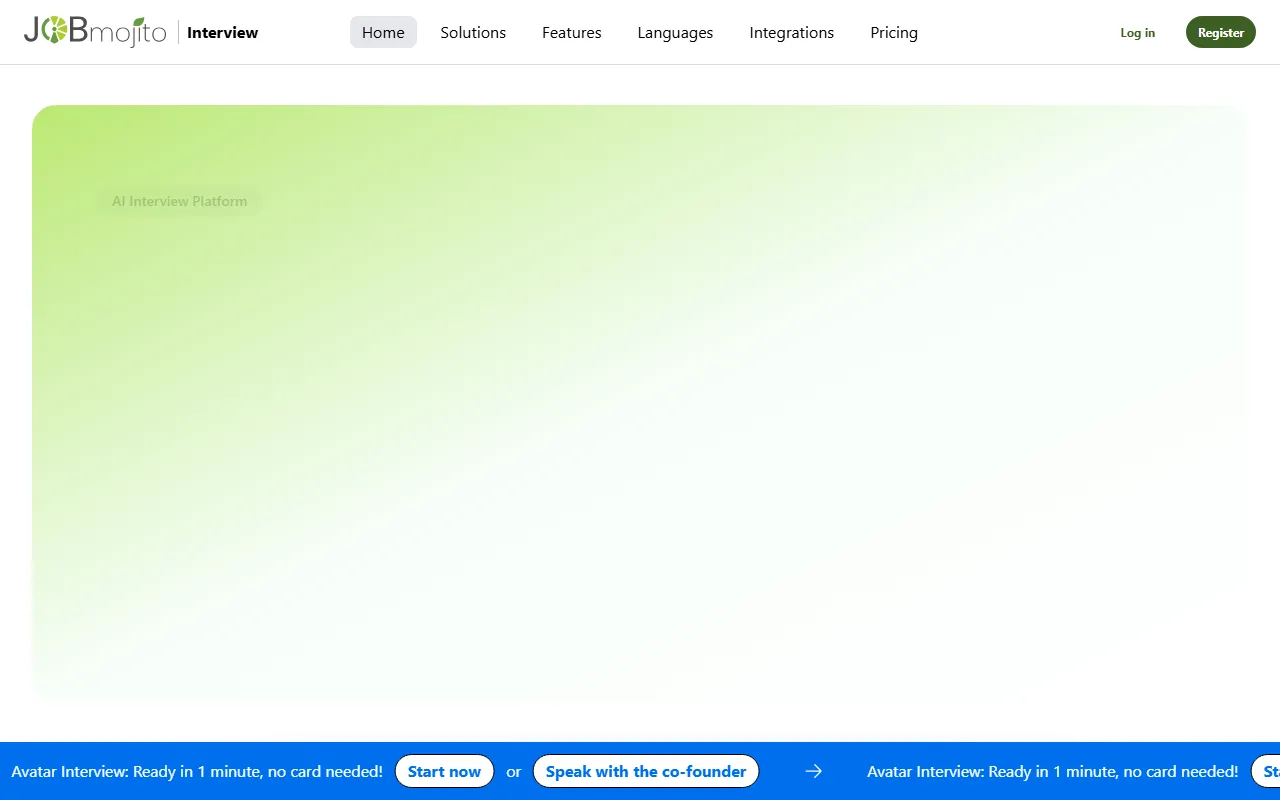The width and height of the screenshot is (1280, 800).
Task: Click the right arrow icon in blue banner
Action: (x=814, y=771)
